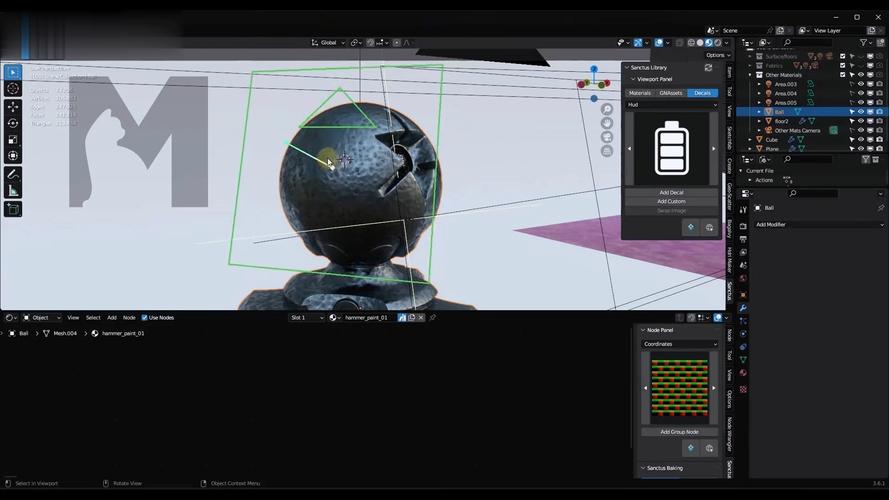Expand the Ball object in outliner
Screen dimensions: 889x500
(x=759, y=112)
